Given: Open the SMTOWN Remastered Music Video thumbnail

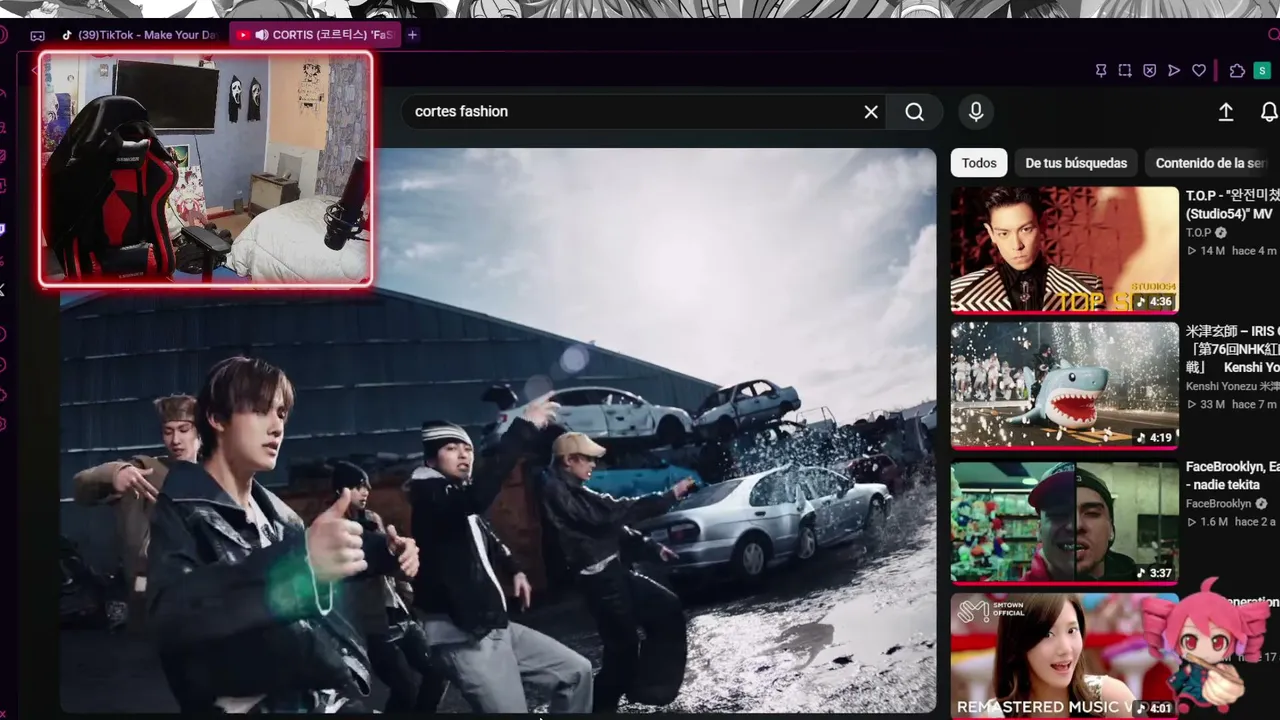Looking at the screenshot, I should pyautogui.click(x=1065, y=656).
